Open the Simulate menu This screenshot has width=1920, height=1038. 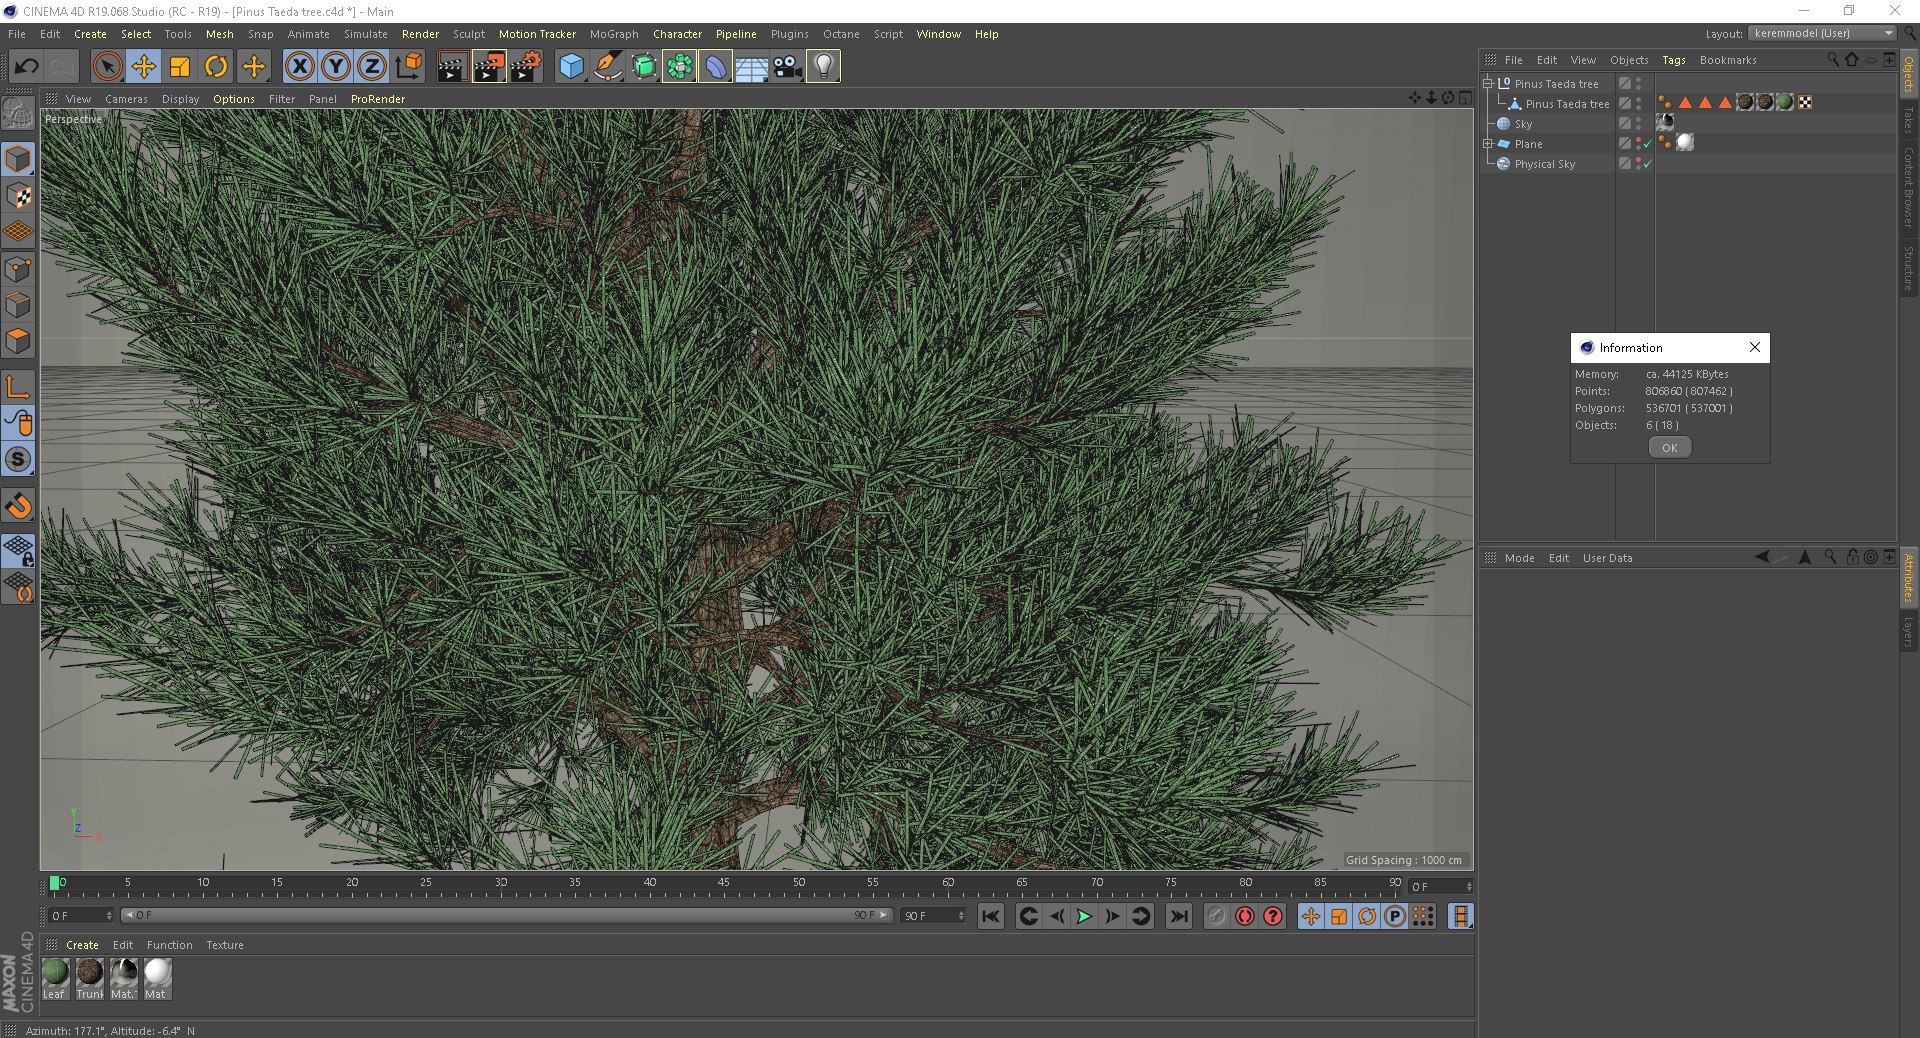click(x=366, y=34)
